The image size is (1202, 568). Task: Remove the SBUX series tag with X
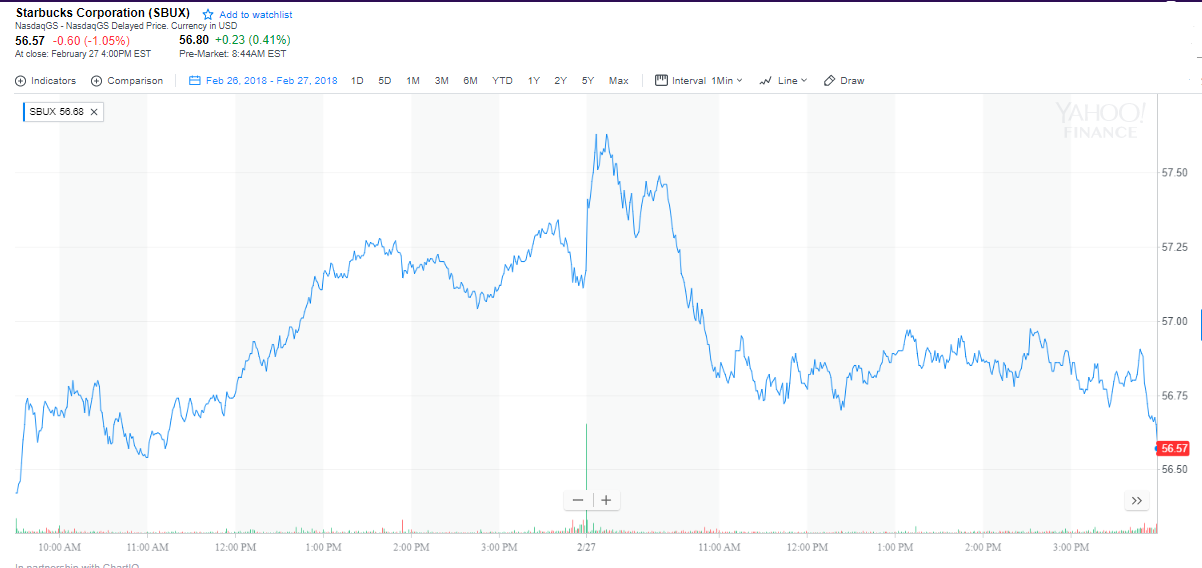(94, 112)
